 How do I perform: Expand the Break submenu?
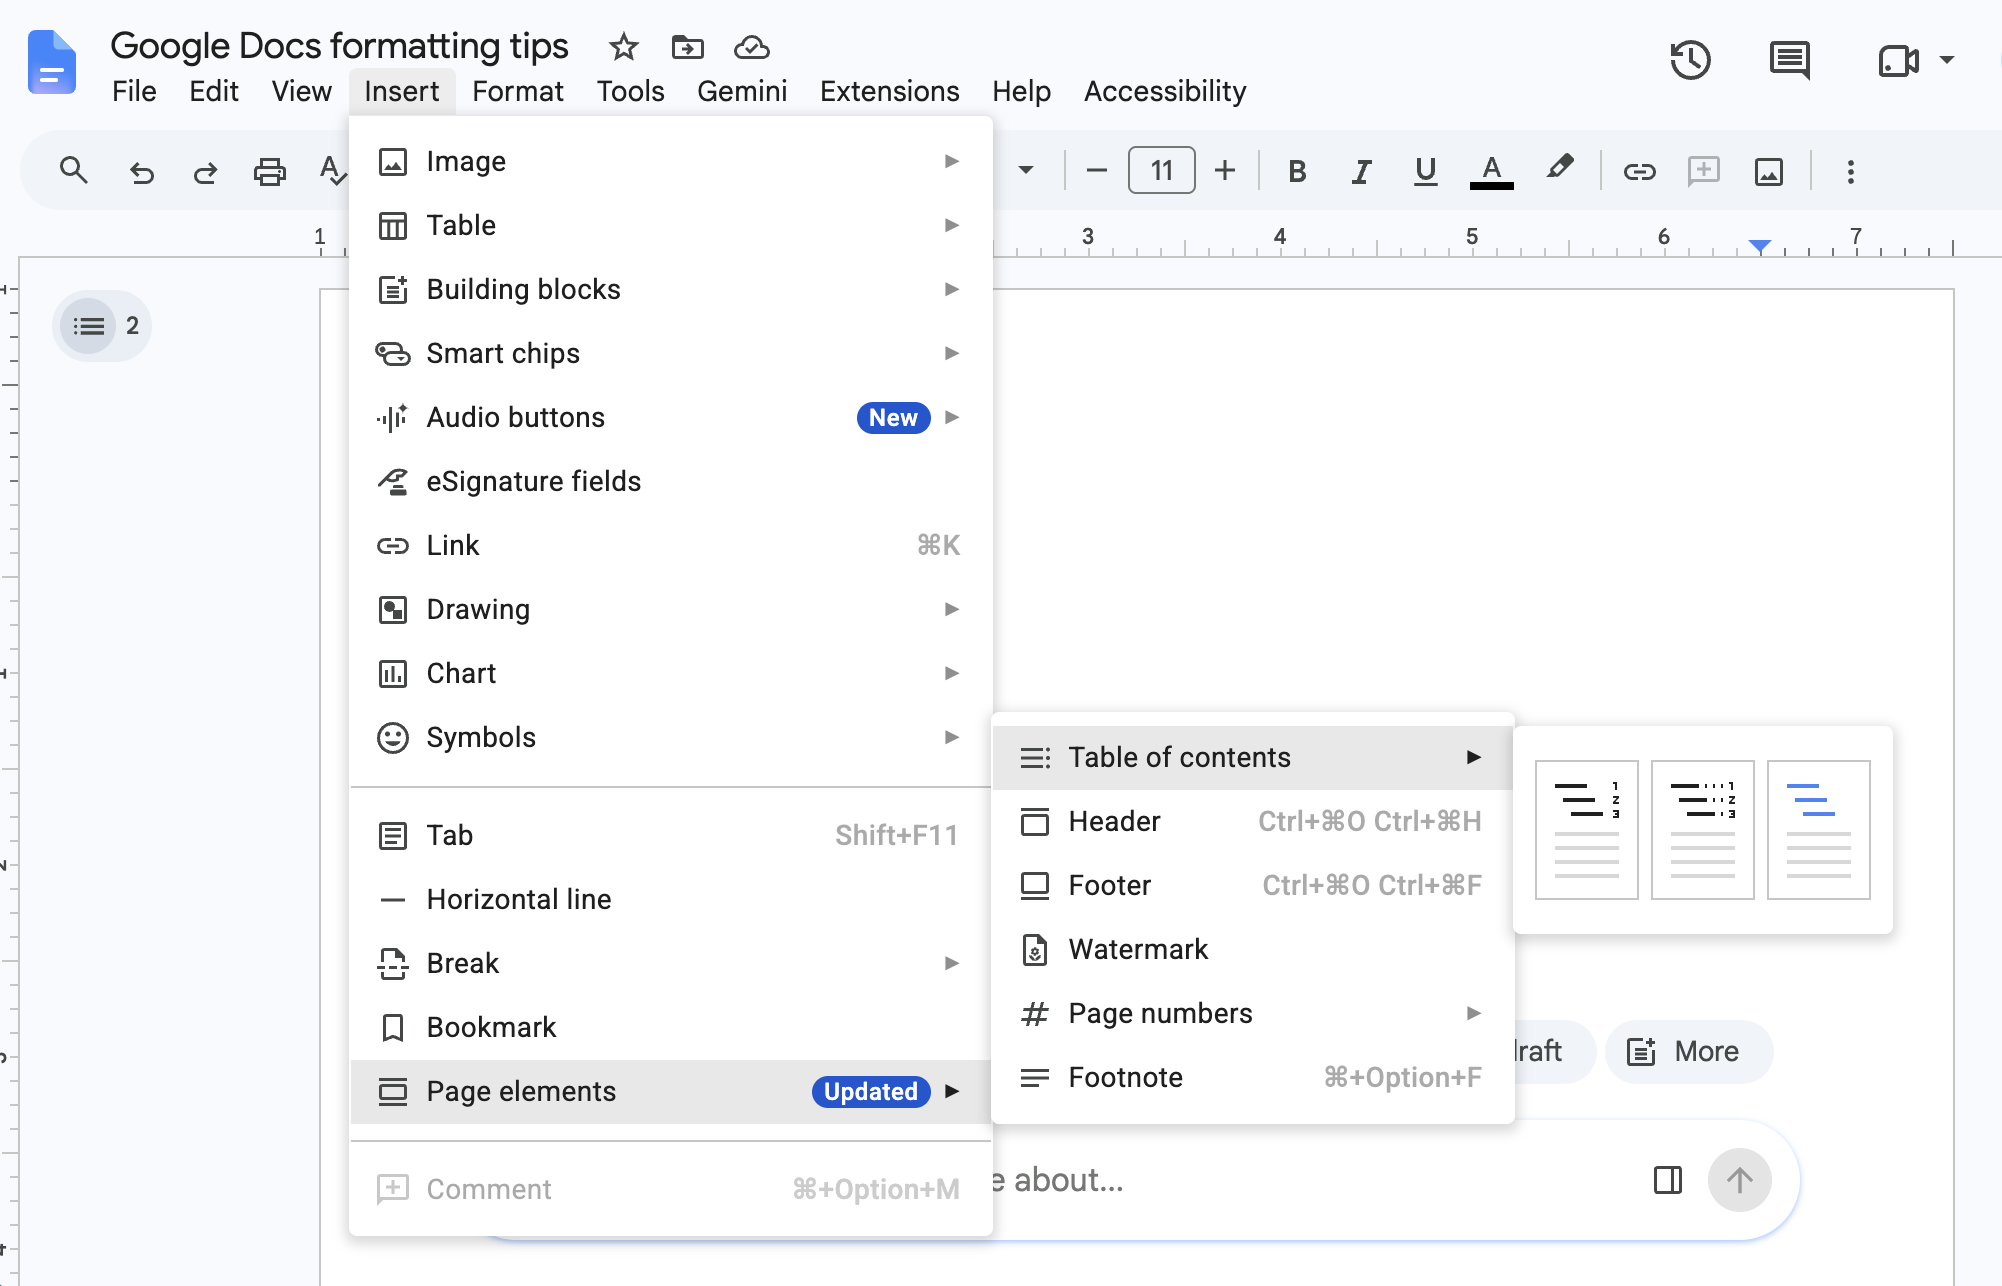coord(671,963)
